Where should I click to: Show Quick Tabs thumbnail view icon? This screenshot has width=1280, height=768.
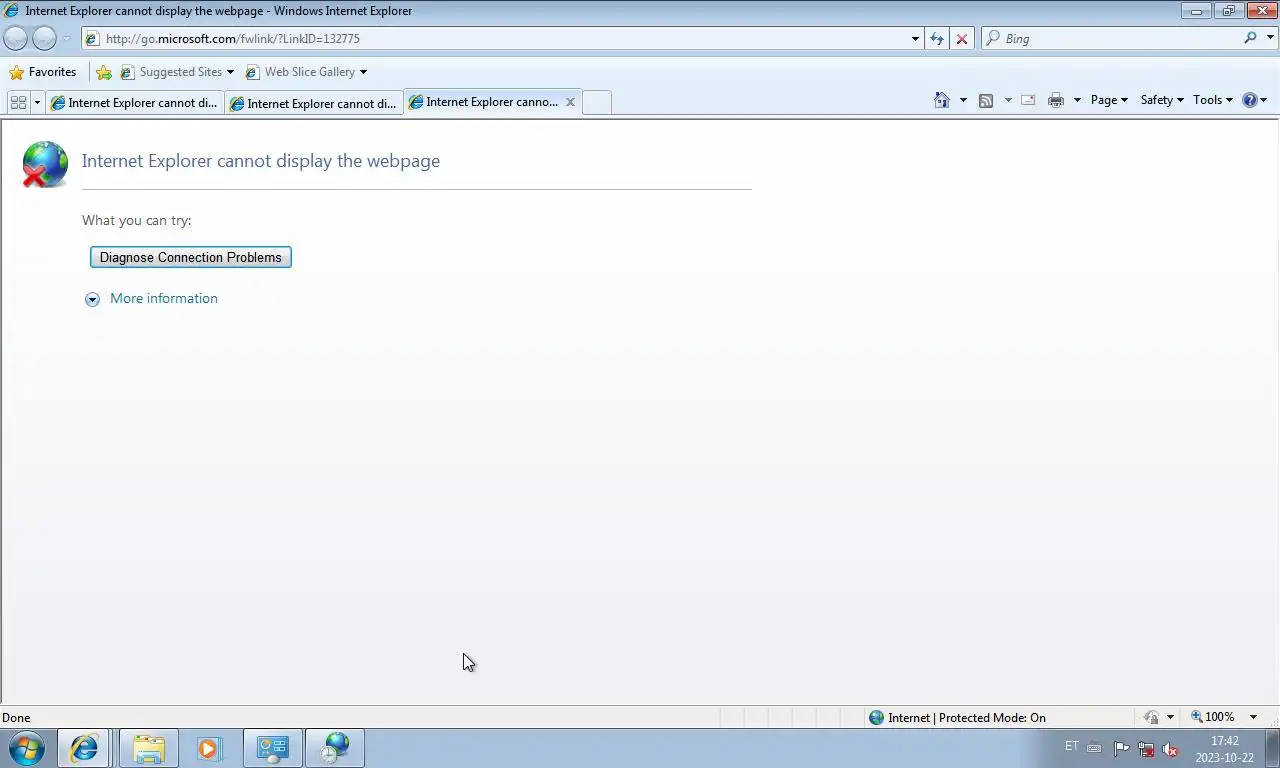click(x=18, y=102)
